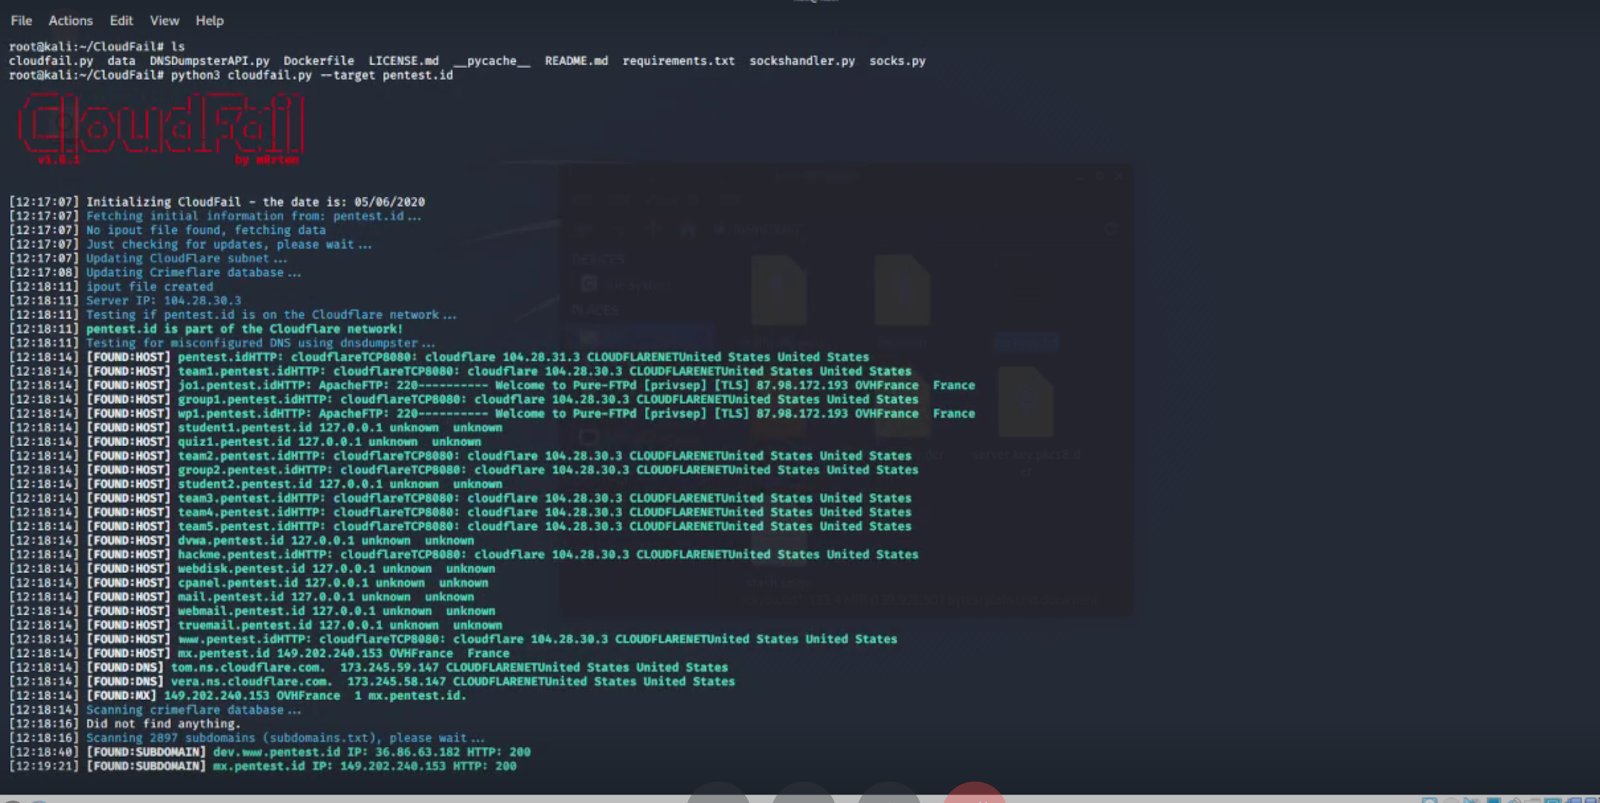
Task: Click the 'Fetching initial information from' line
Action: [x=215, y=216]
